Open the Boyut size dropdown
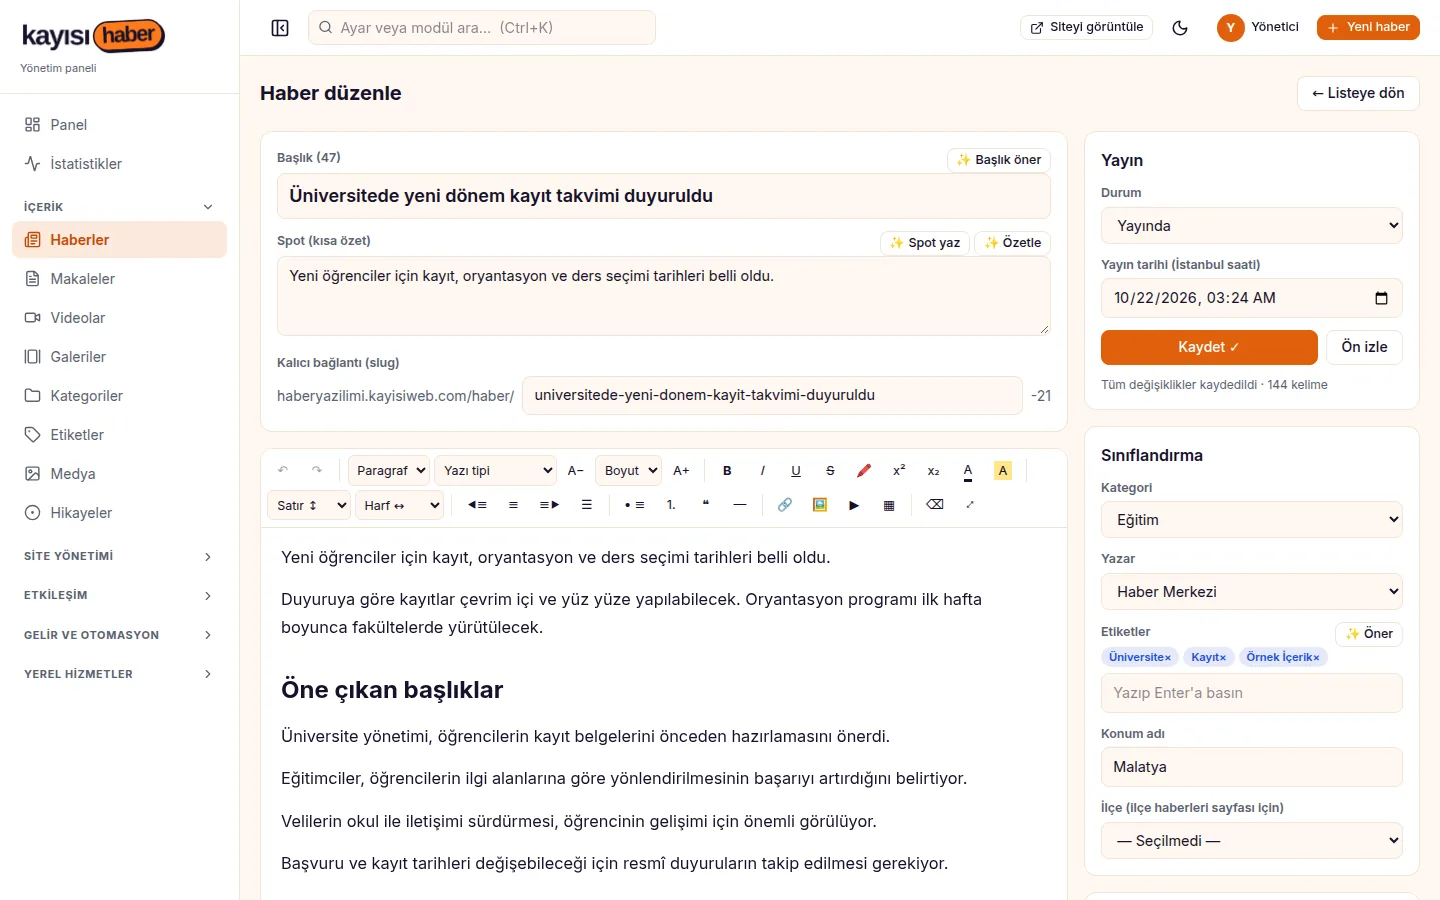This screenshot has width=1440, height=900. tap(629, 471)
